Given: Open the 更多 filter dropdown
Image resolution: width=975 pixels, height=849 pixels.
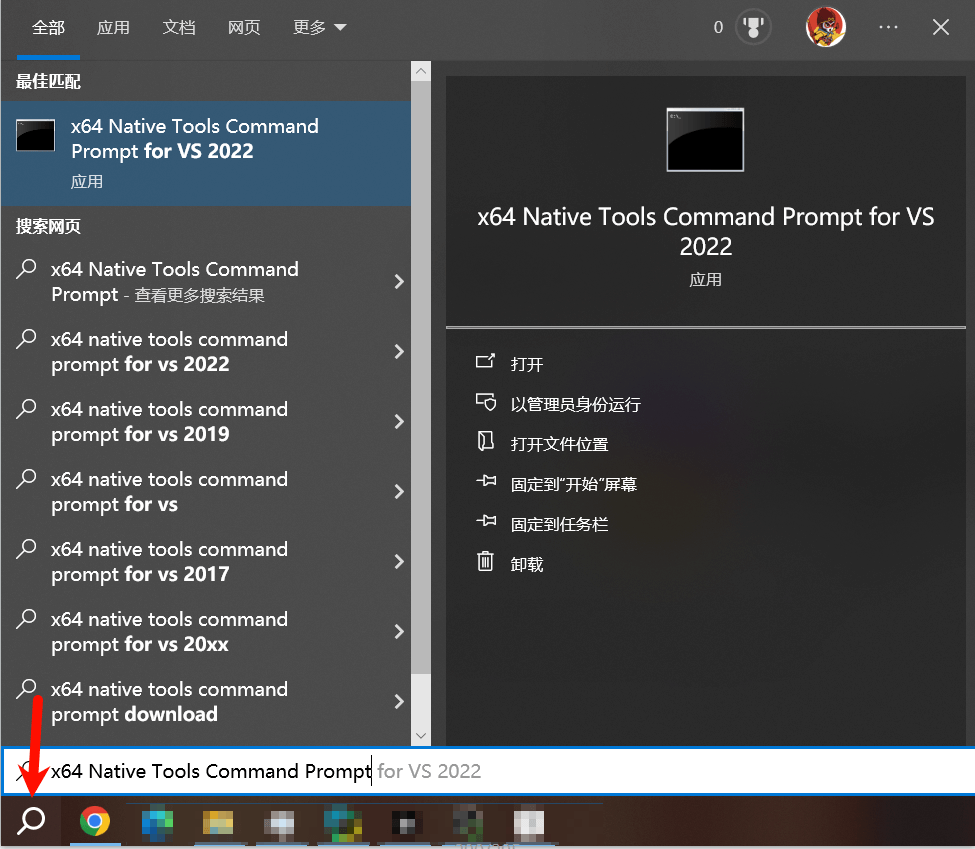Looking at the screenshot, I should [318, 27].
